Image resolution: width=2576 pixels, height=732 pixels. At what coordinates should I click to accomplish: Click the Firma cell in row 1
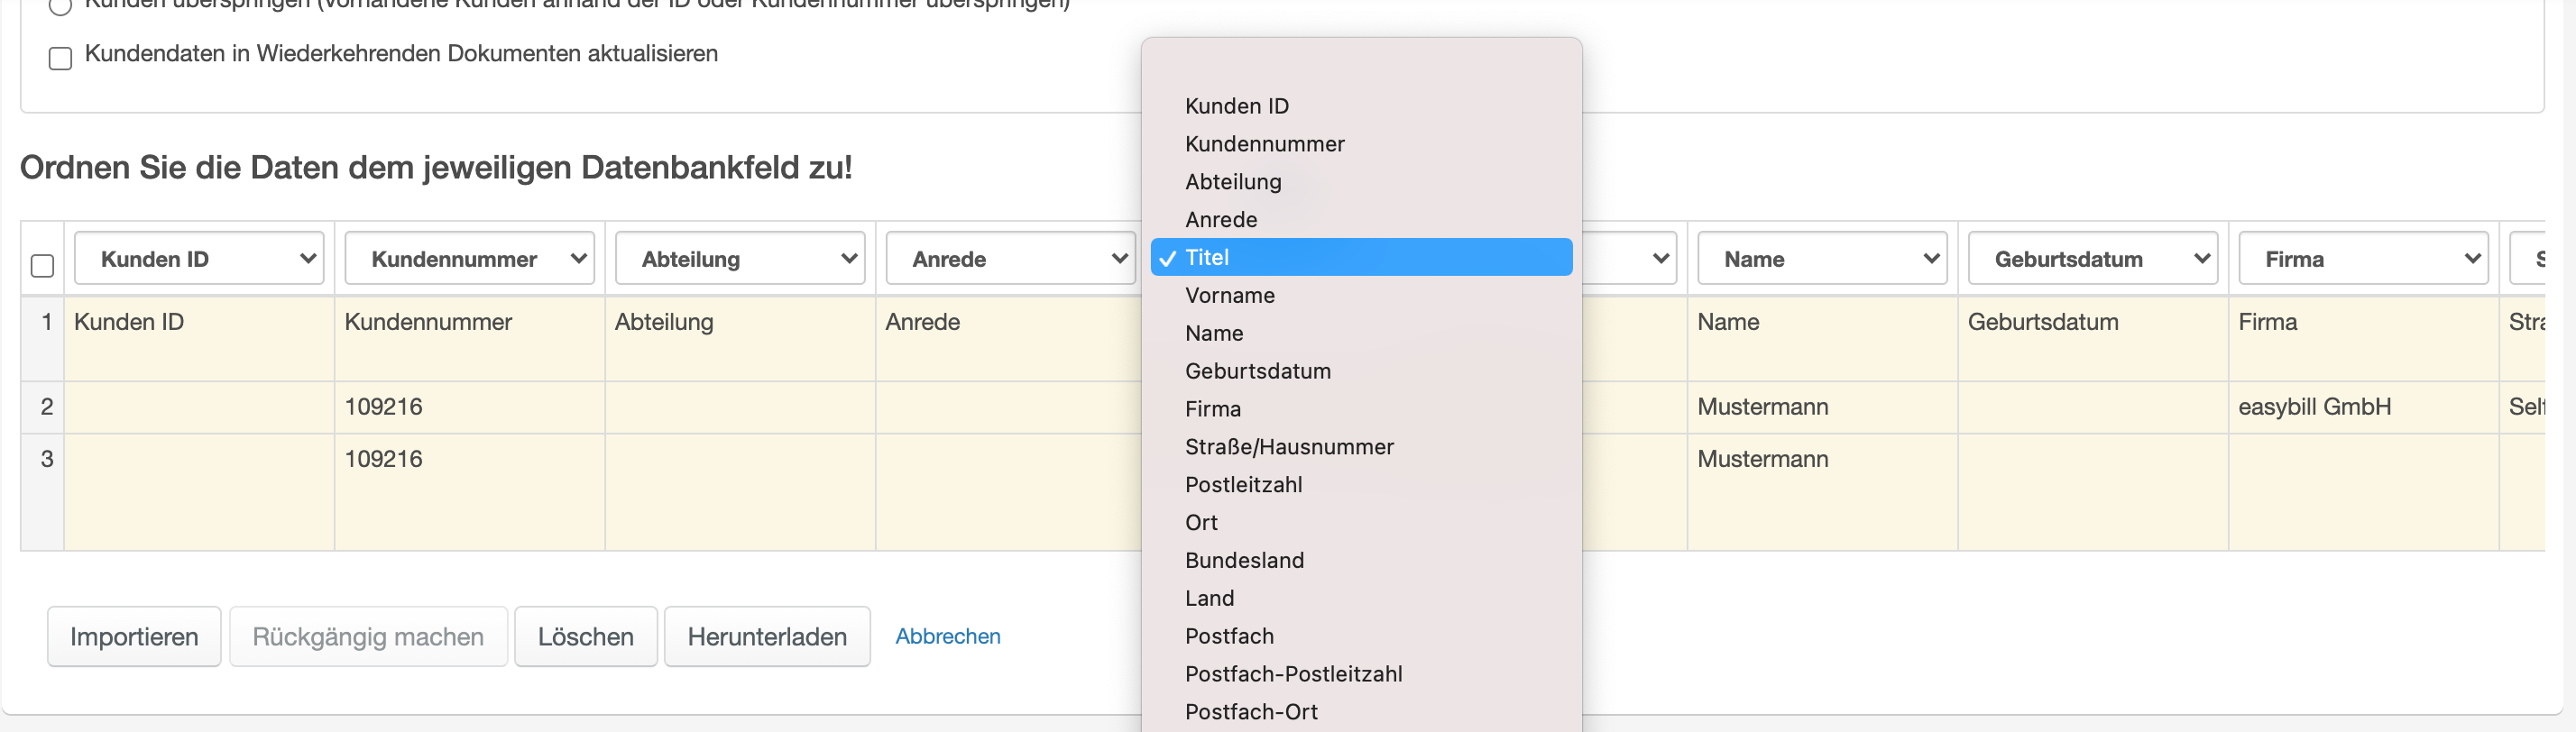(2363, 338)
